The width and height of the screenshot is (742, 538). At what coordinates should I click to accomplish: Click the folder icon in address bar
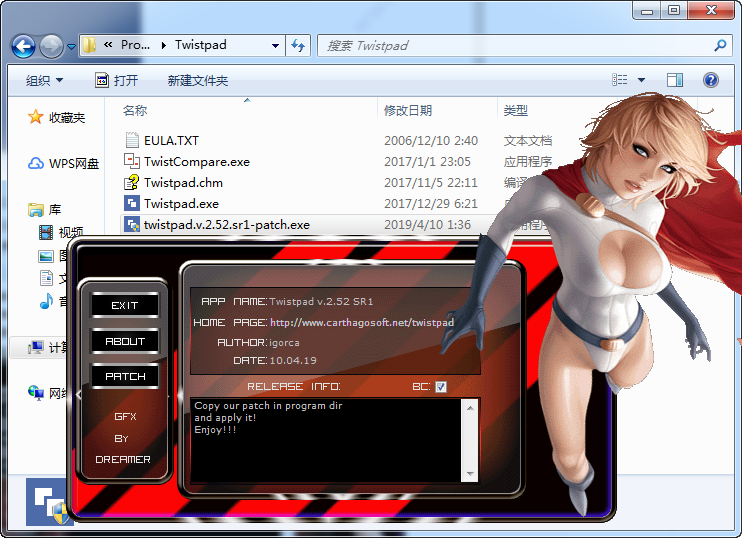(89, 45)
